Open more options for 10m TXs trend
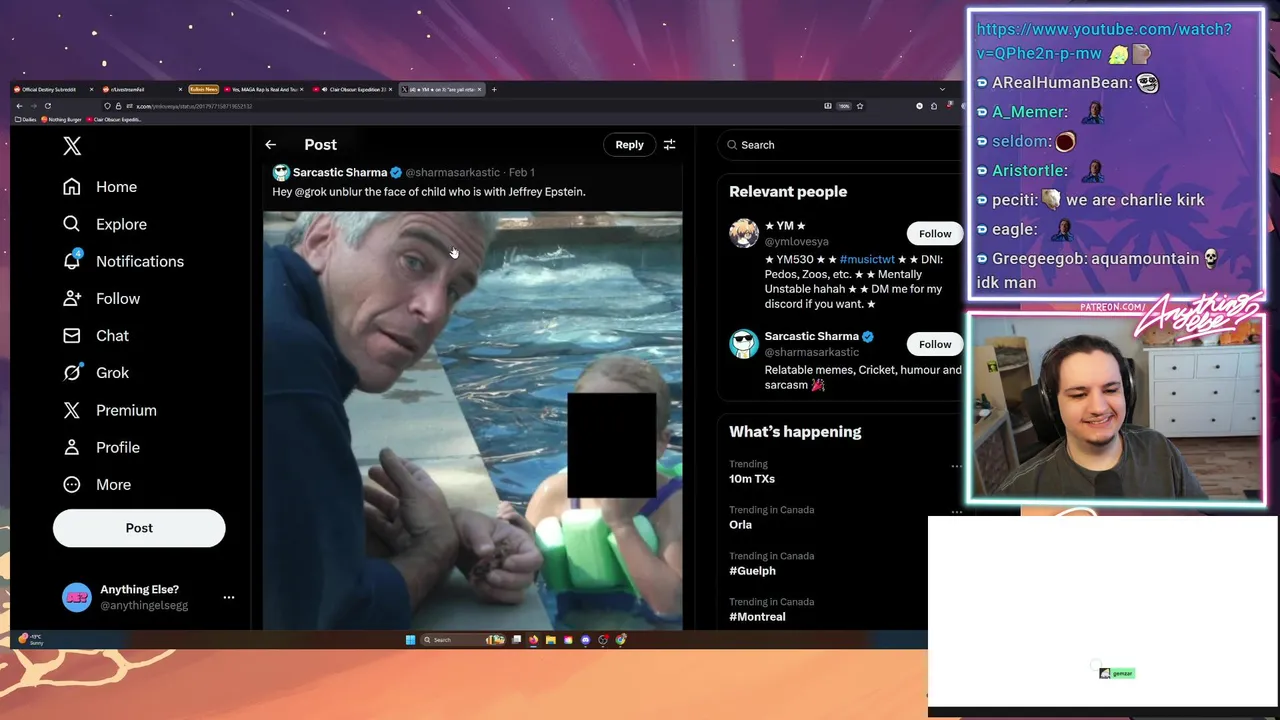This screenshot has width=1280, height=720. click(956, 466)
